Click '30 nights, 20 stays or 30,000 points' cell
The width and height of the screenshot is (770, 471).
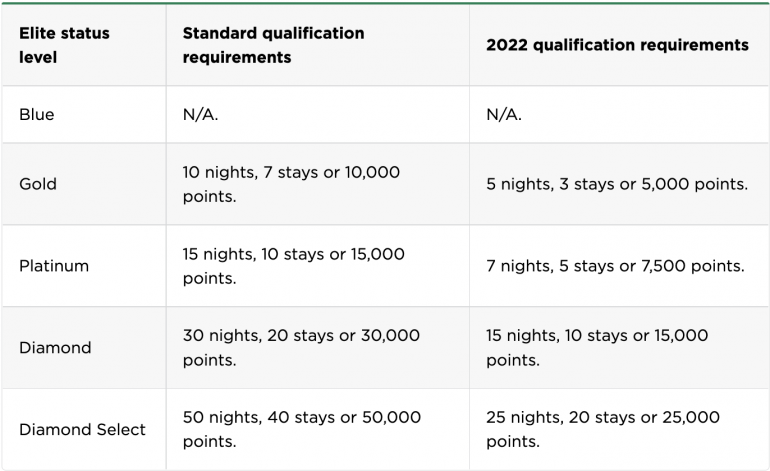point(301,348)
